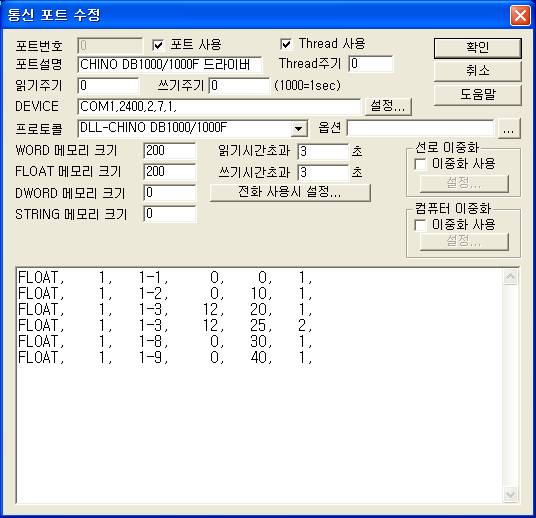536x518 pixels.
Task: Close the 통신 포트 수정 dialog window
Action: (520, 15)
